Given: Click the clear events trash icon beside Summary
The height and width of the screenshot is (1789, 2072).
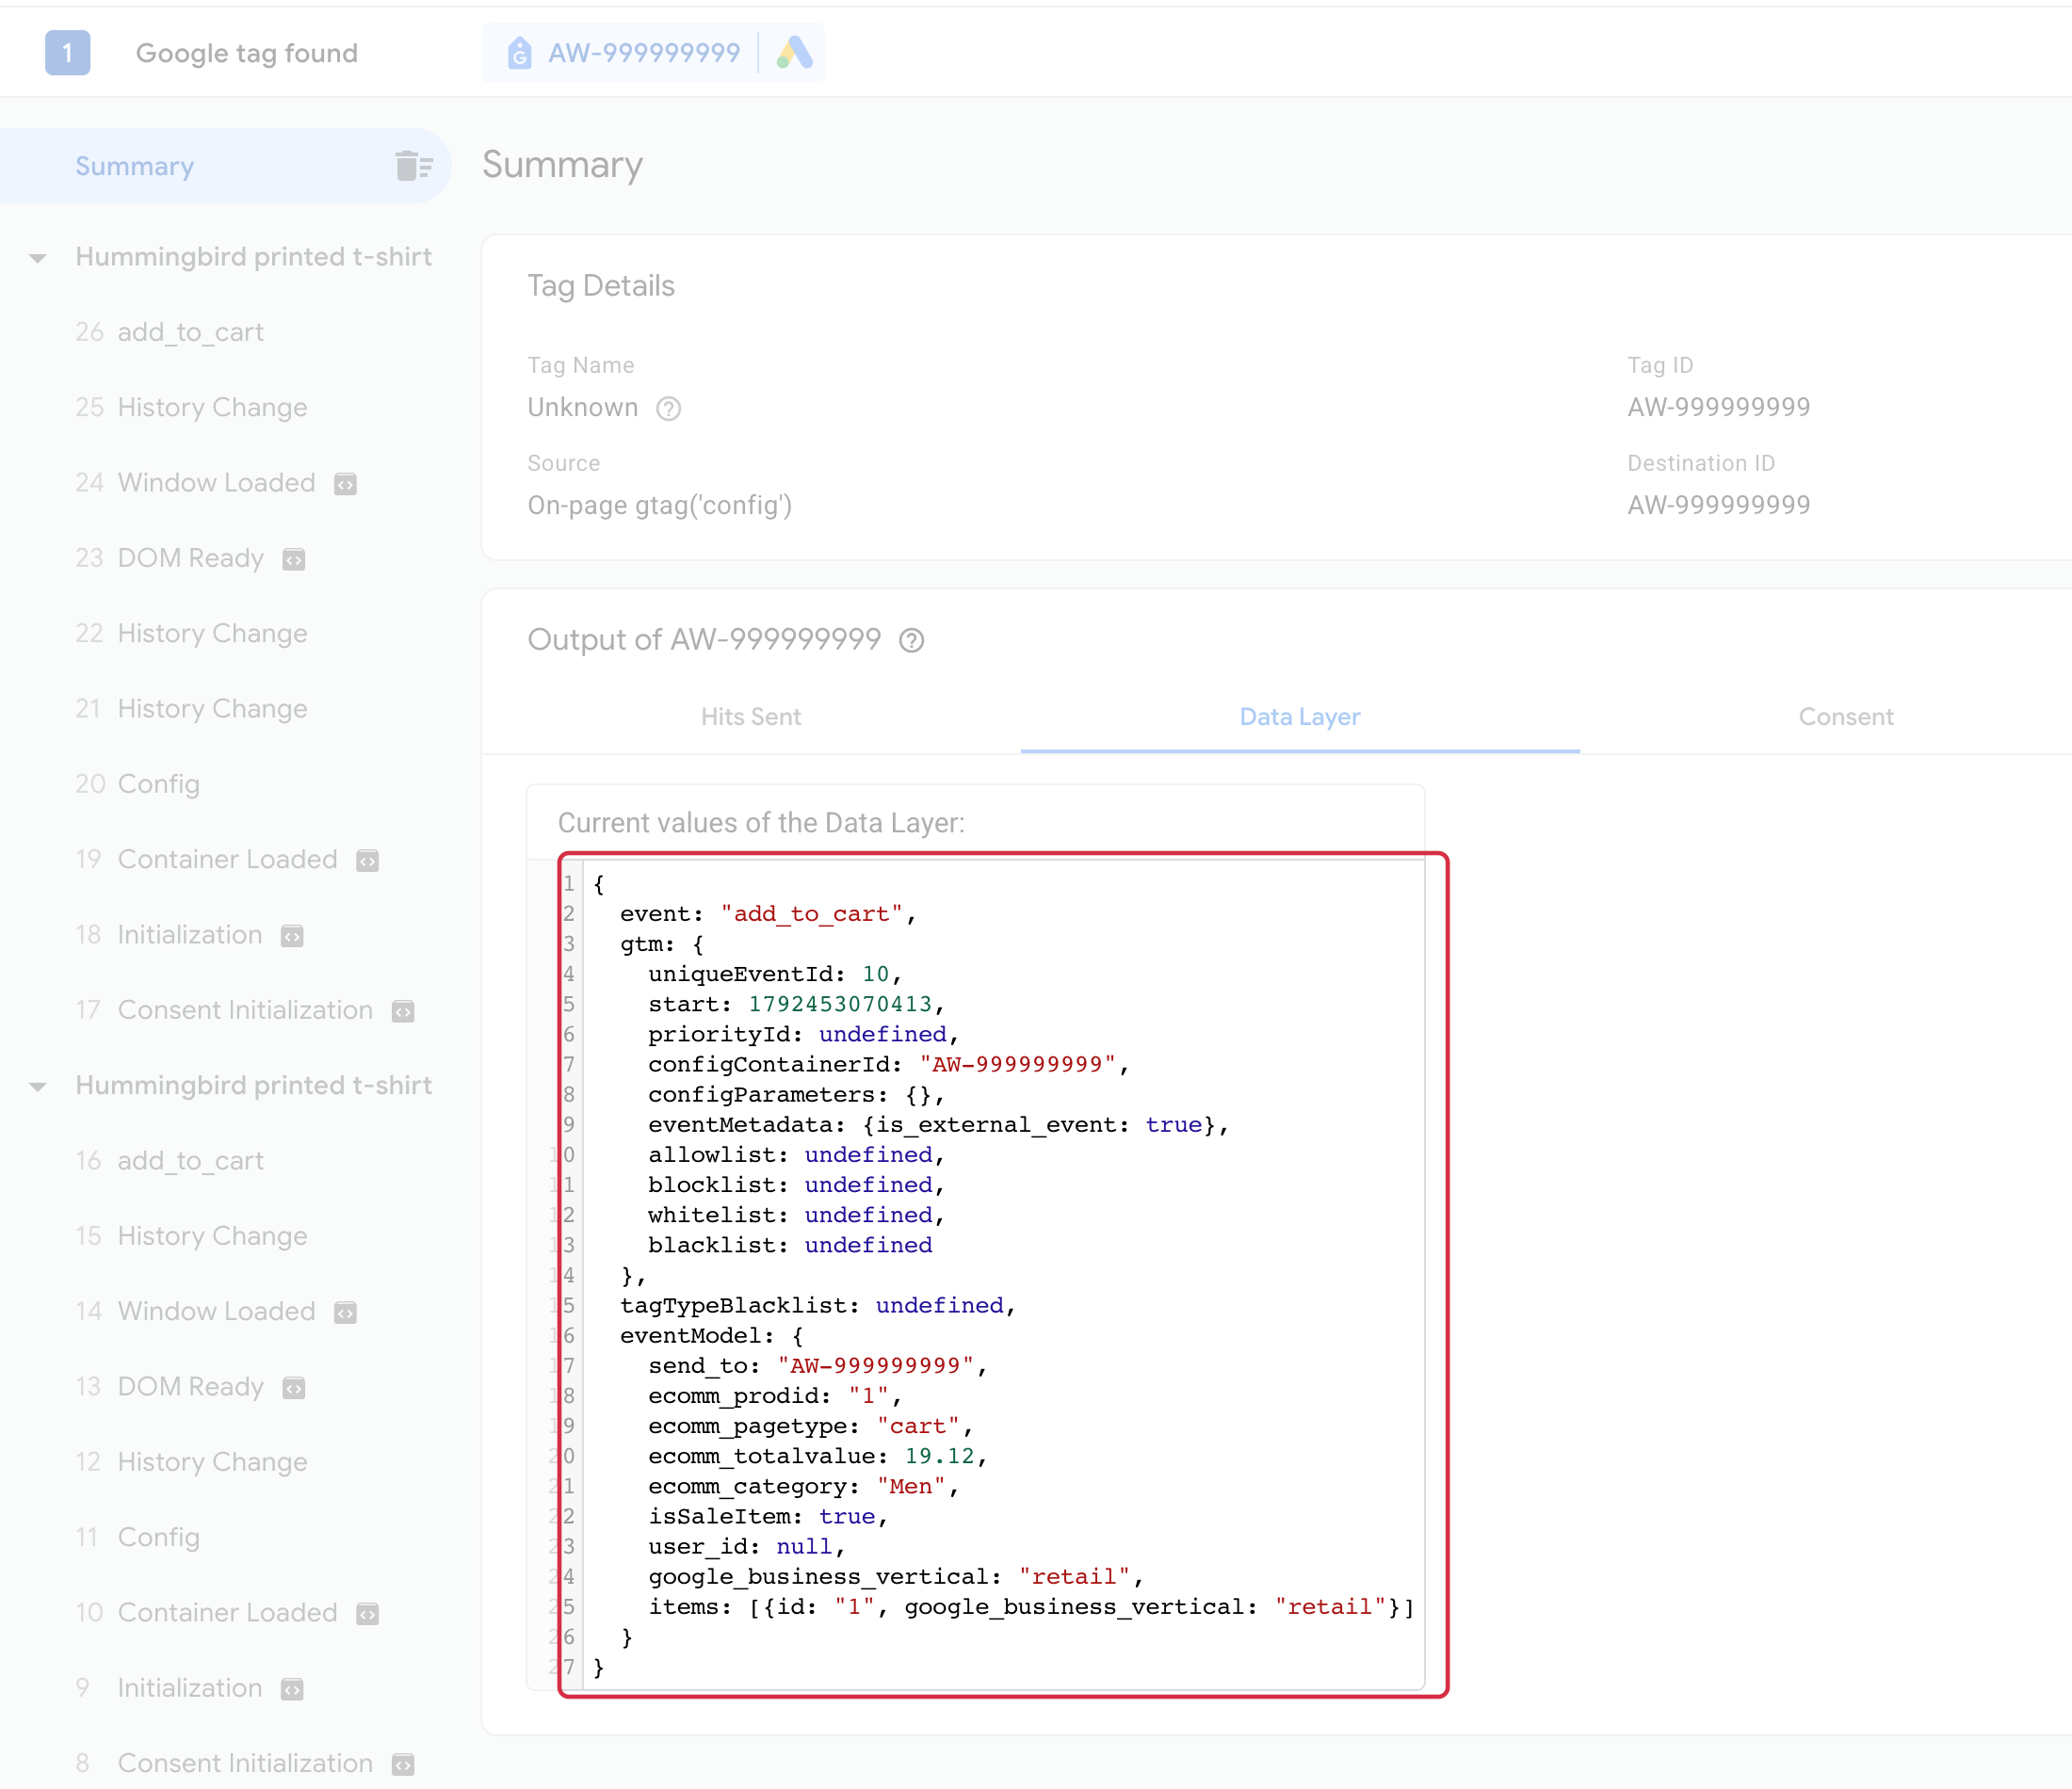Looking at the screenshot, I should [413, 166].
